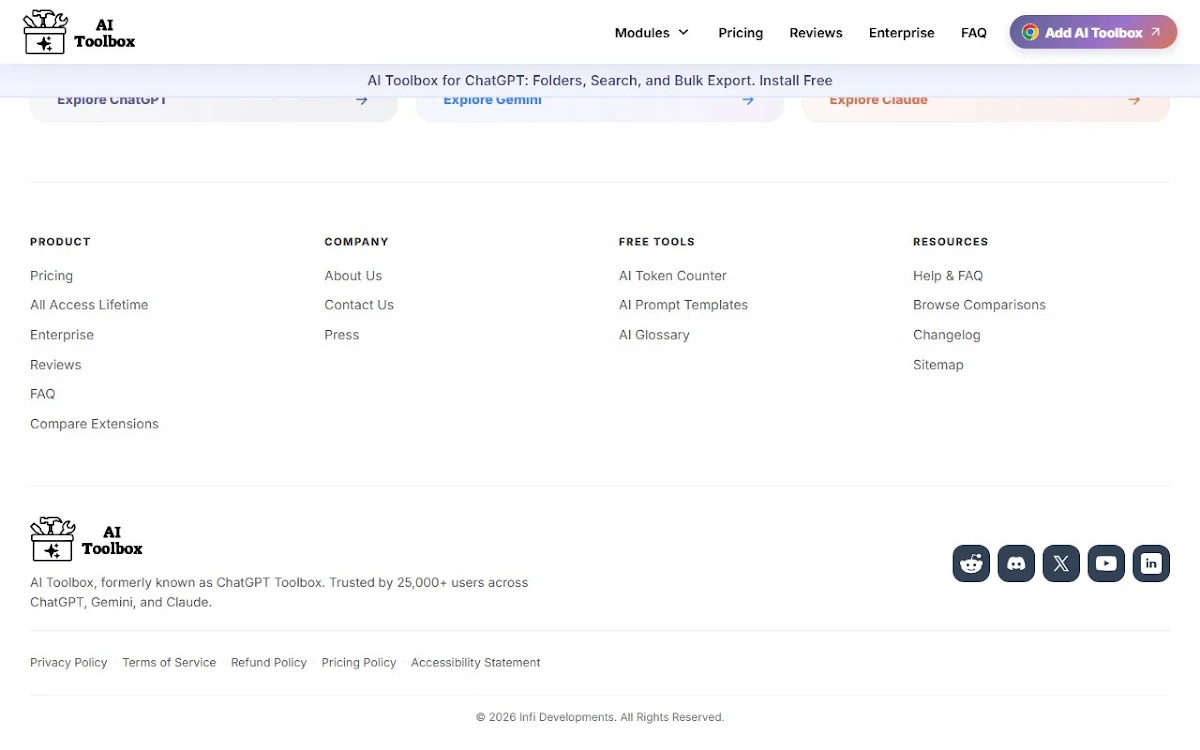Open About Us link
Screen dimensions: 1200x750
tap(353, 276)
